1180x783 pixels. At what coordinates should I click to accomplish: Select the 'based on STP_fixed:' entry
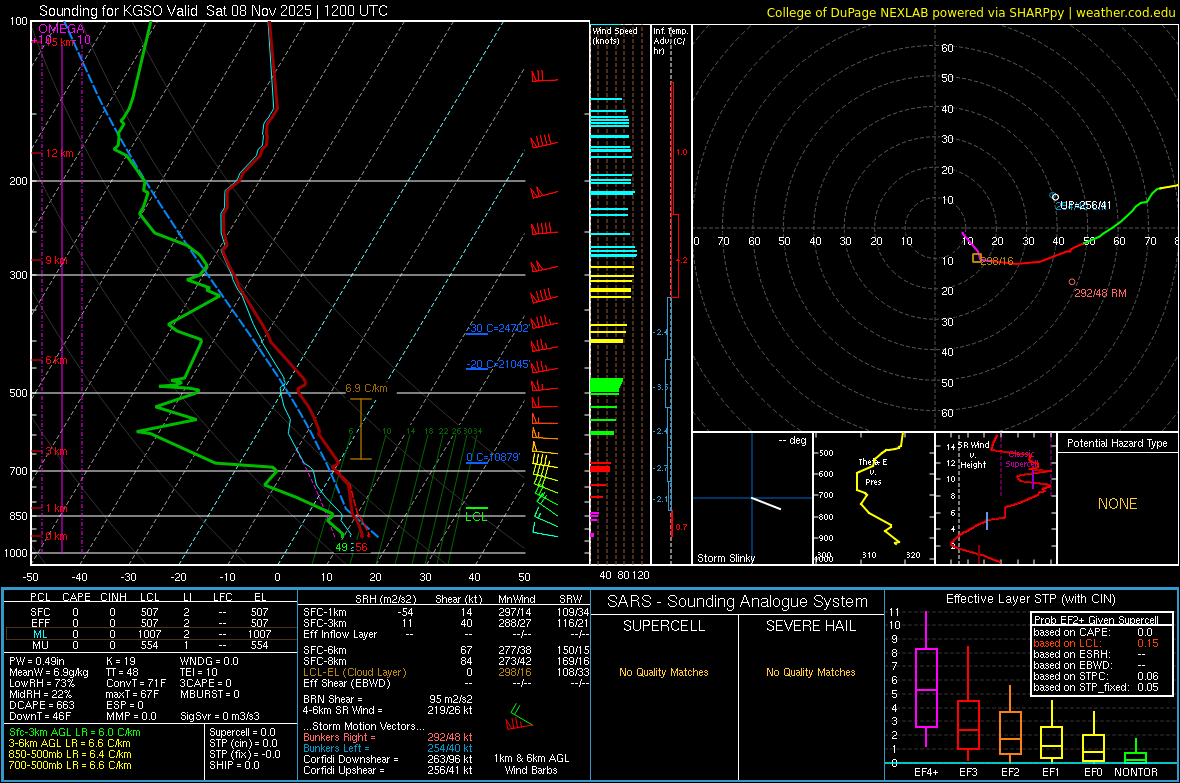point(1096,687)
